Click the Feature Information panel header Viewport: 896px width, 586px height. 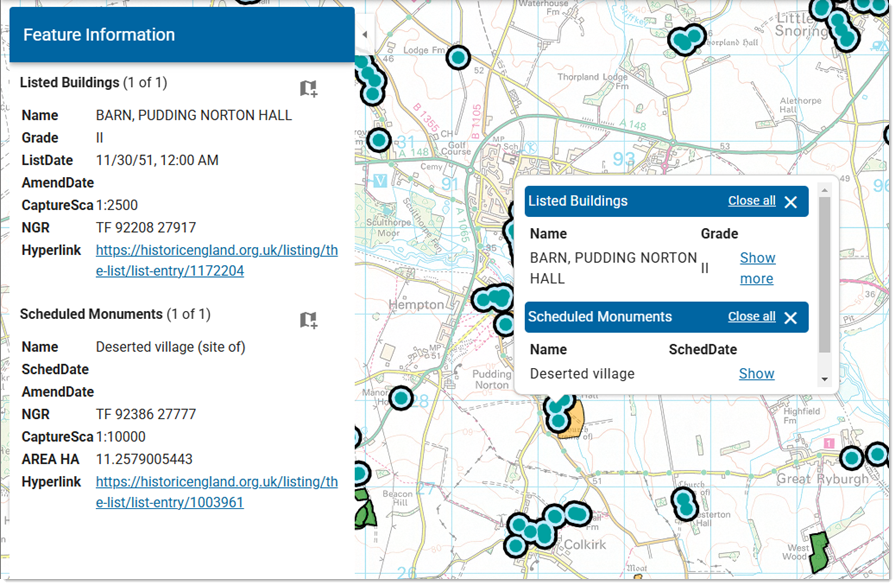182,35
